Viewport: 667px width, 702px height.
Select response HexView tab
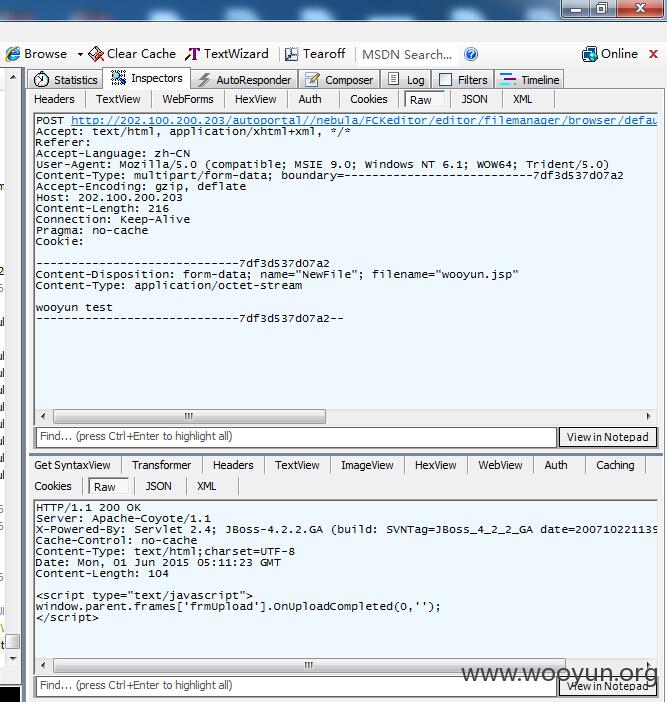(x=436, y=465)
